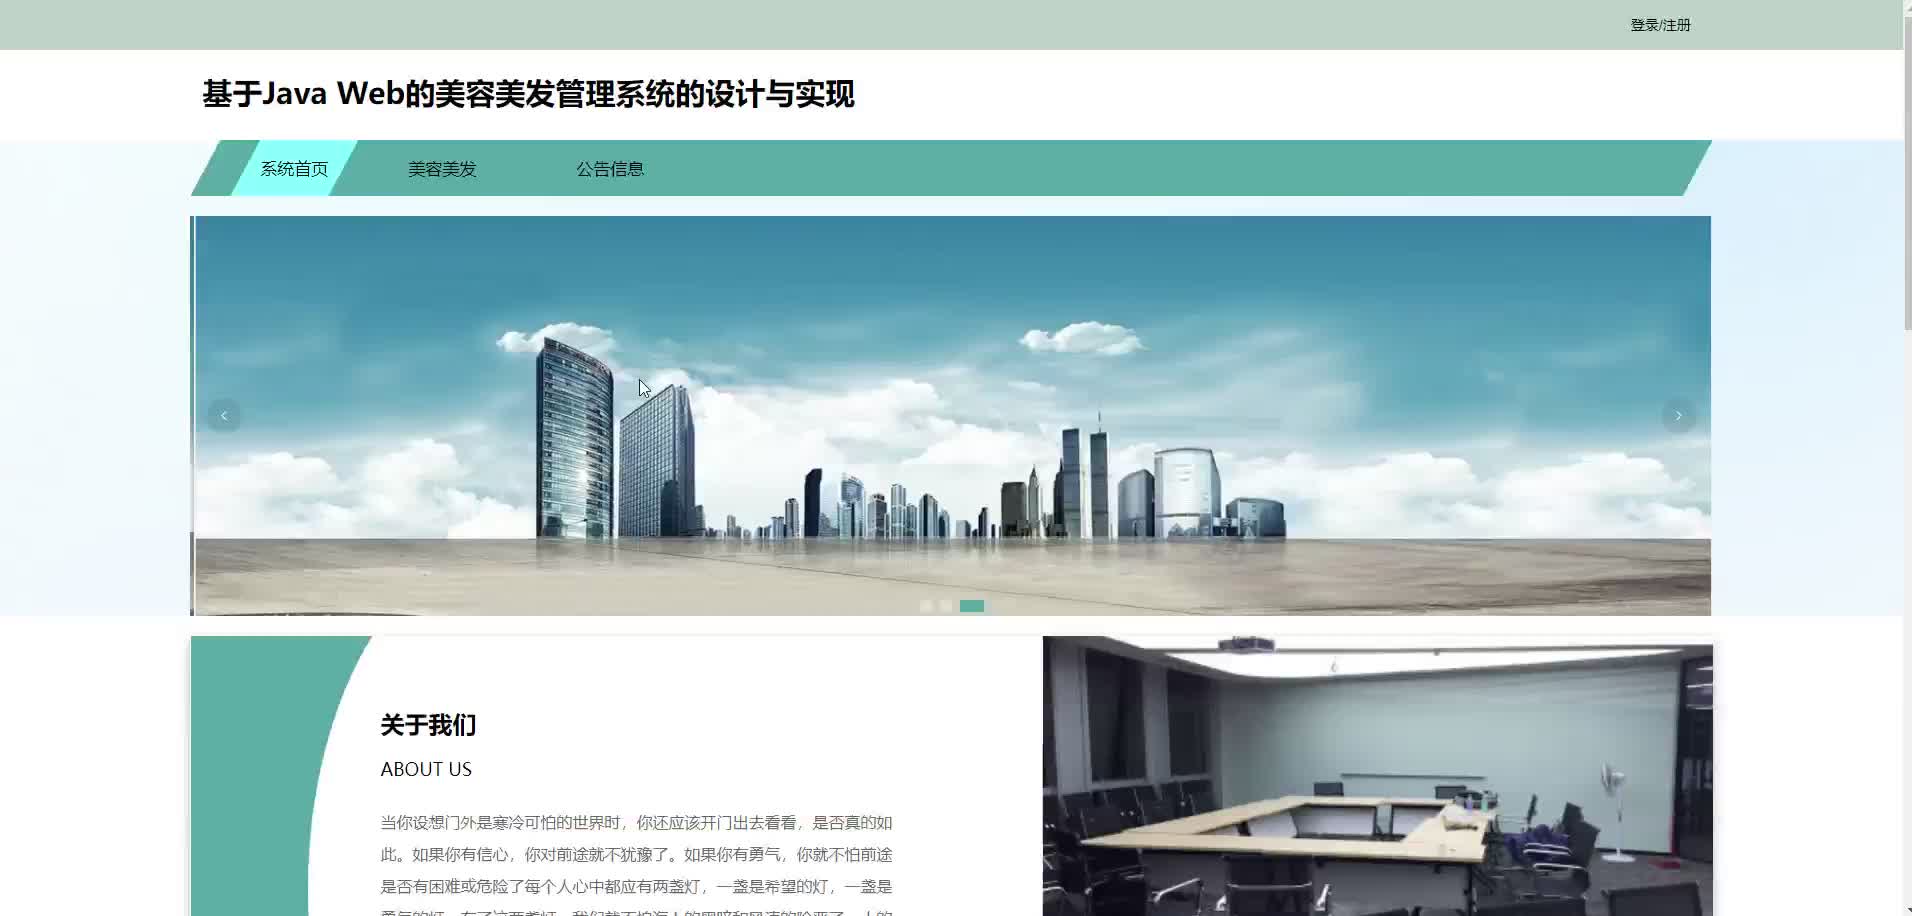The width and height of the screenshot is (1912, 916).
Task: Click the paragraph line starting 此。如果你有信心
Action: [636, 855]
